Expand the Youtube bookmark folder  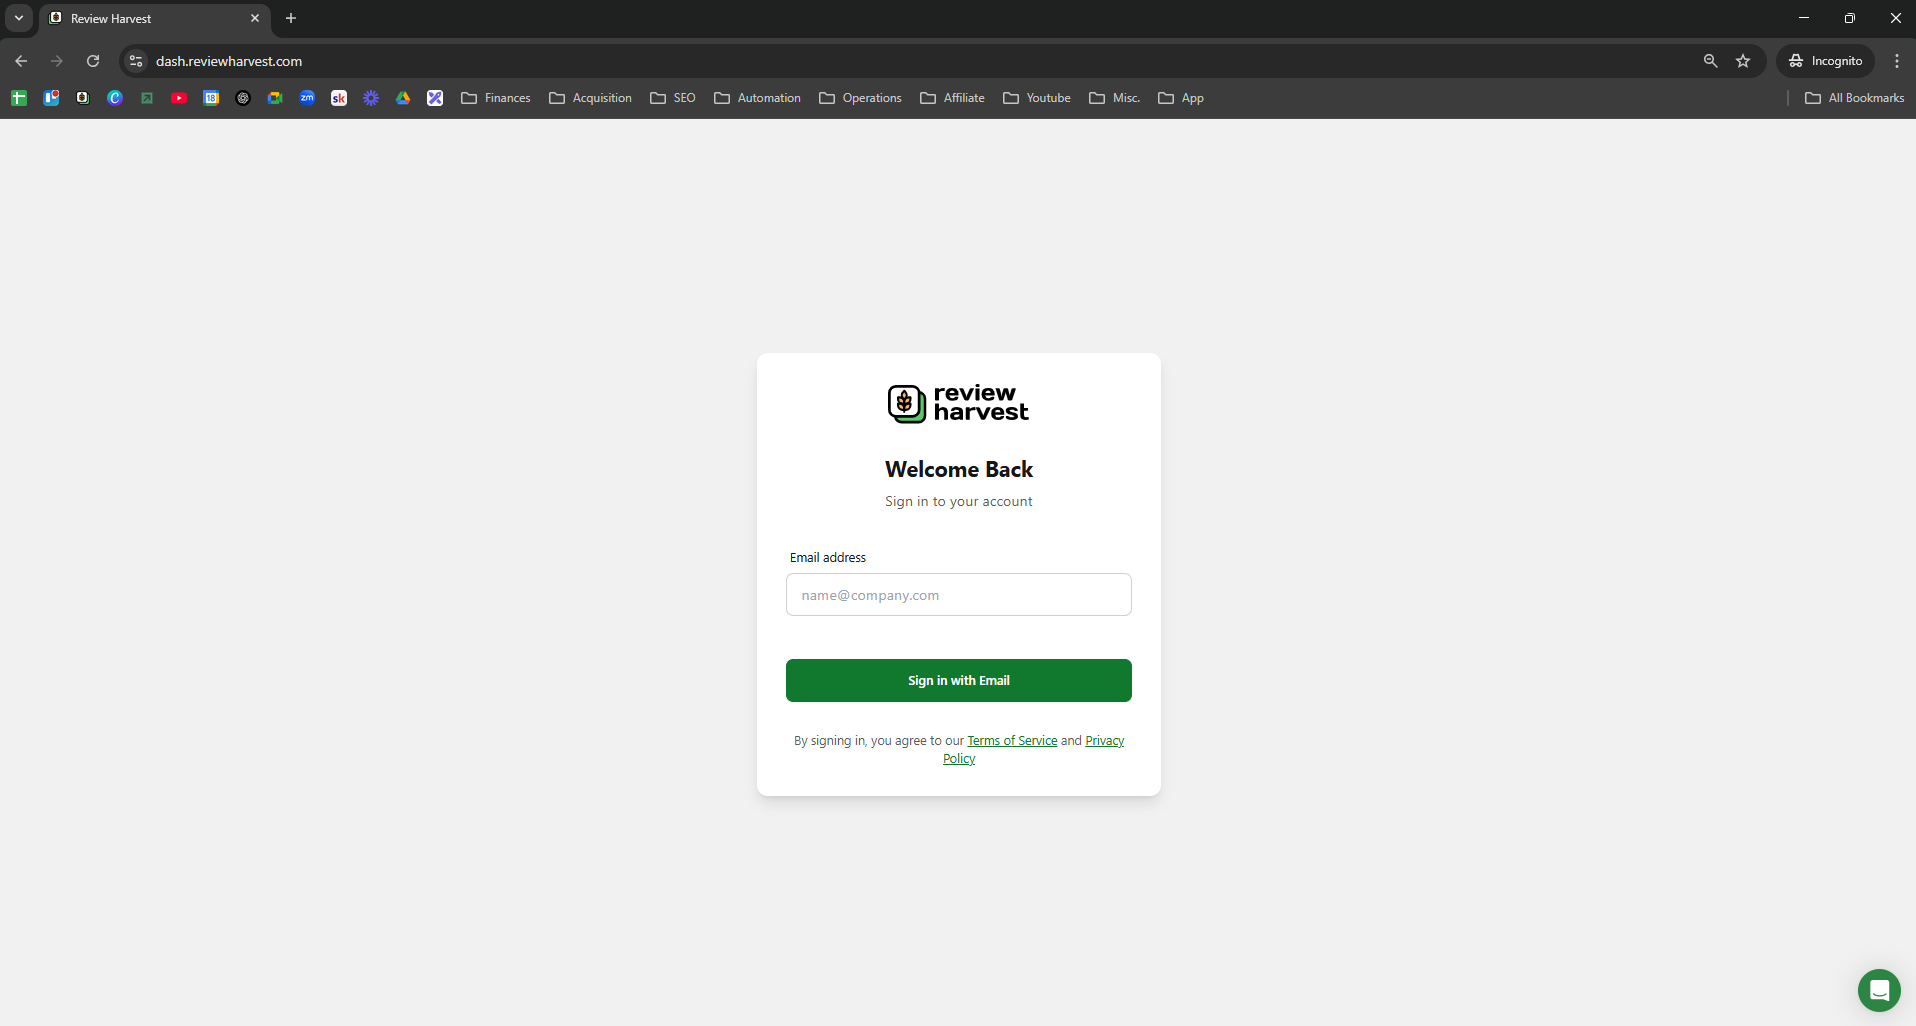click(1037, 98)
